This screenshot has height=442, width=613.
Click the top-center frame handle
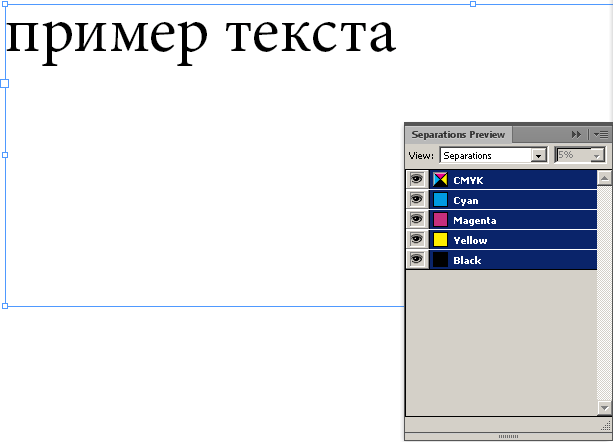point(473,4)
